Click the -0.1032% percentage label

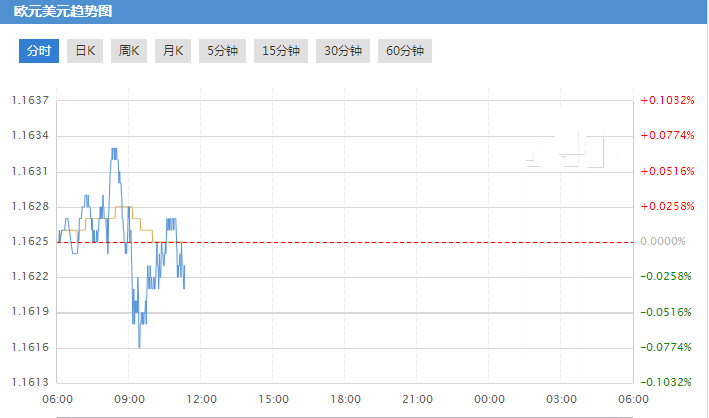[666, 382]
